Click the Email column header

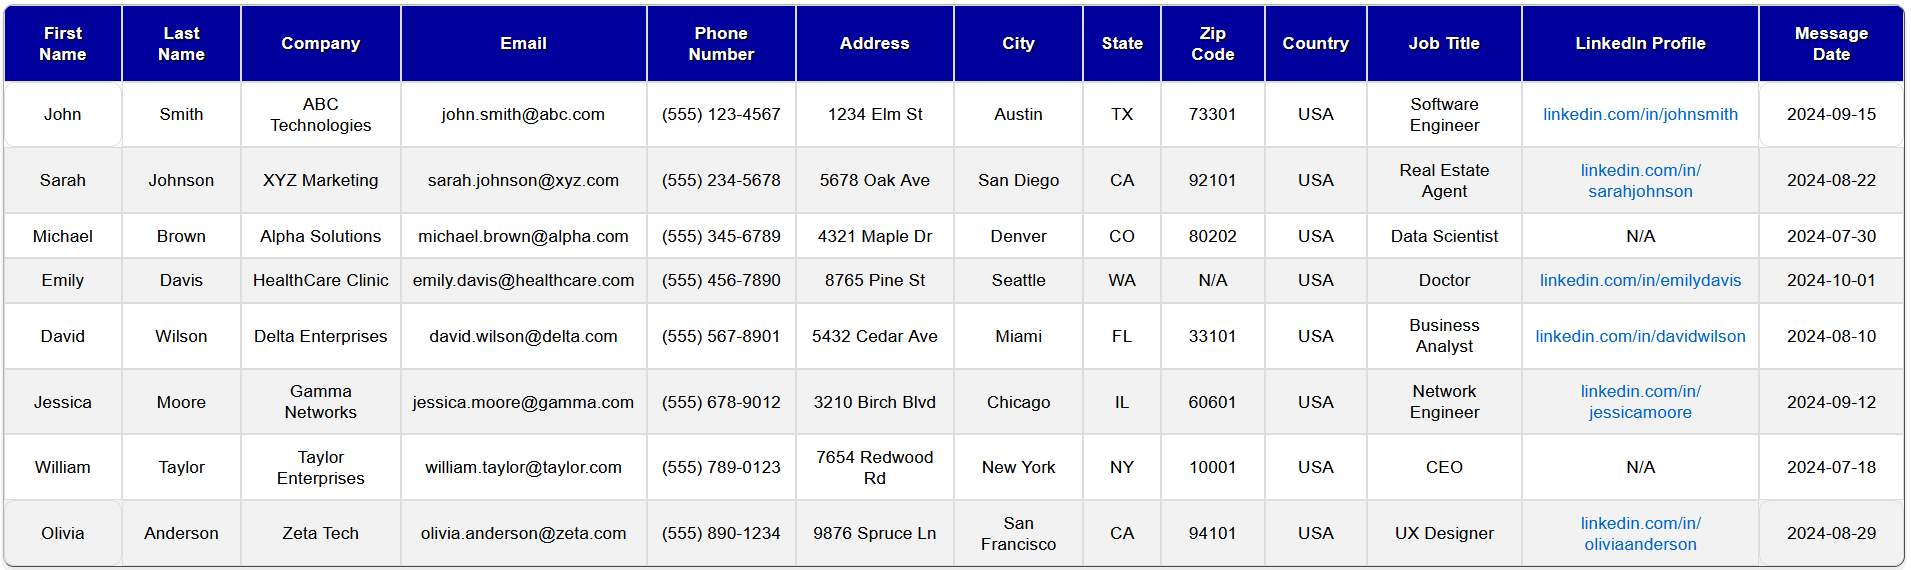[523, 44]
